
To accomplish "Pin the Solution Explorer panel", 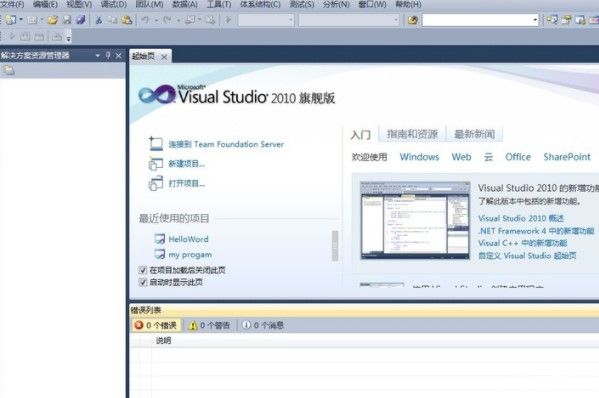I will coord(108,56).
